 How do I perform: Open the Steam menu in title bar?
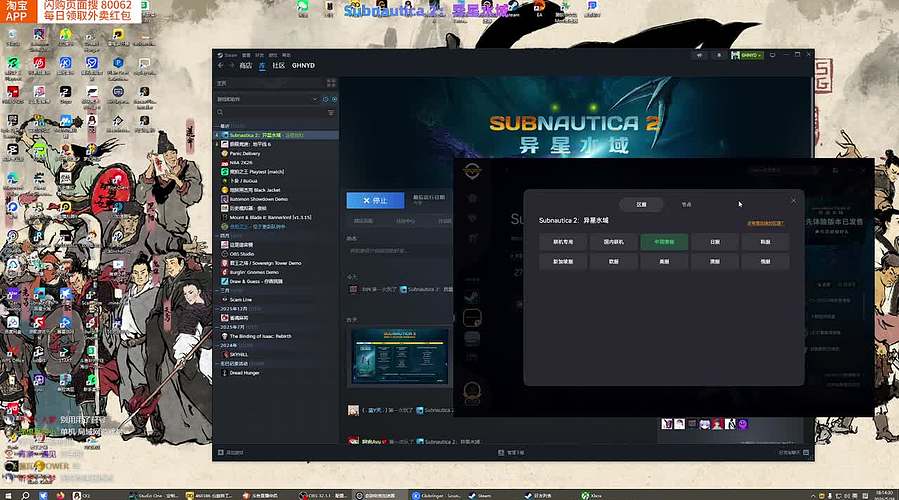(230, 55)
